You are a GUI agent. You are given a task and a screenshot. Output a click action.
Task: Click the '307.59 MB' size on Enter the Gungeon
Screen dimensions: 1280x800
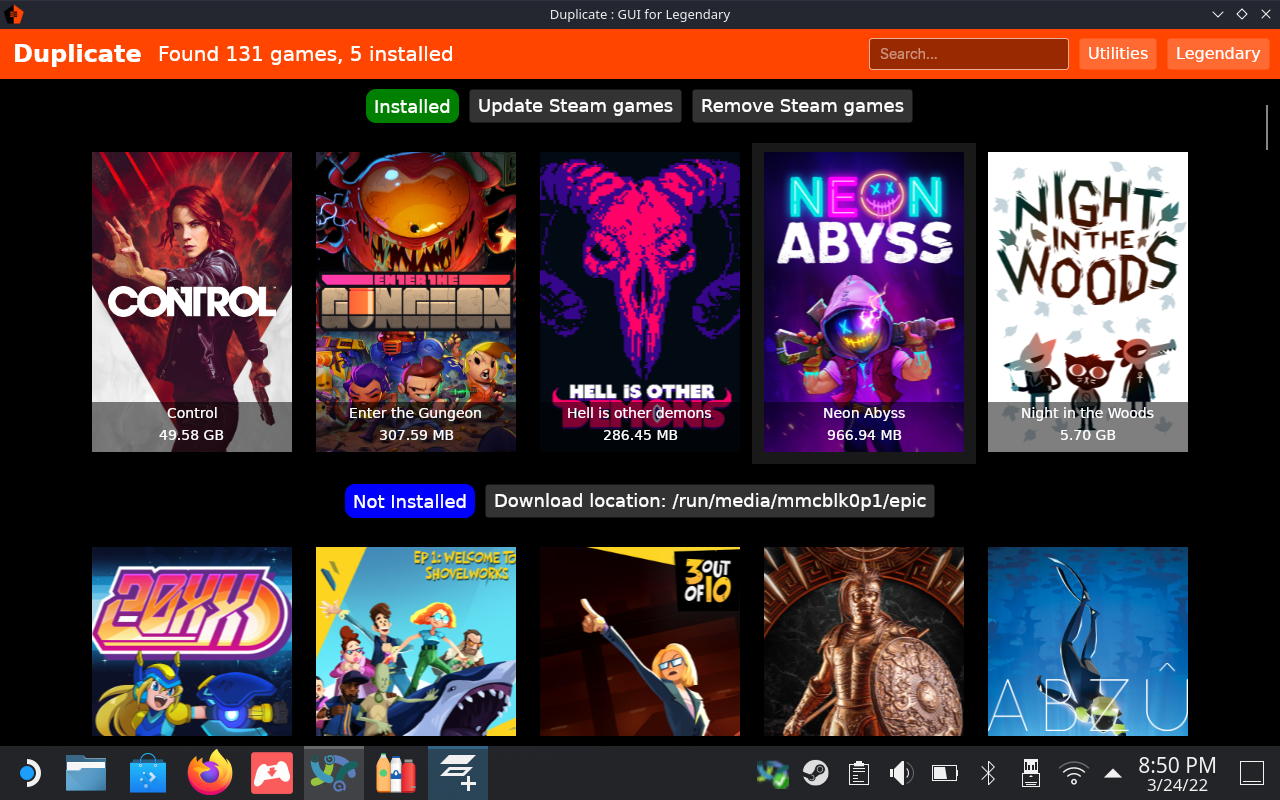point(416,435)
